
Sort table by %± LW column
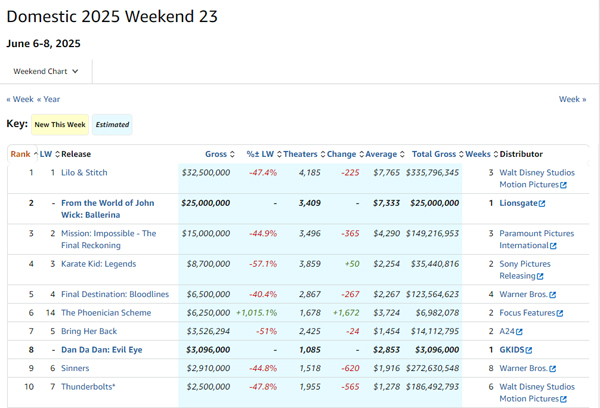[264, 154]
